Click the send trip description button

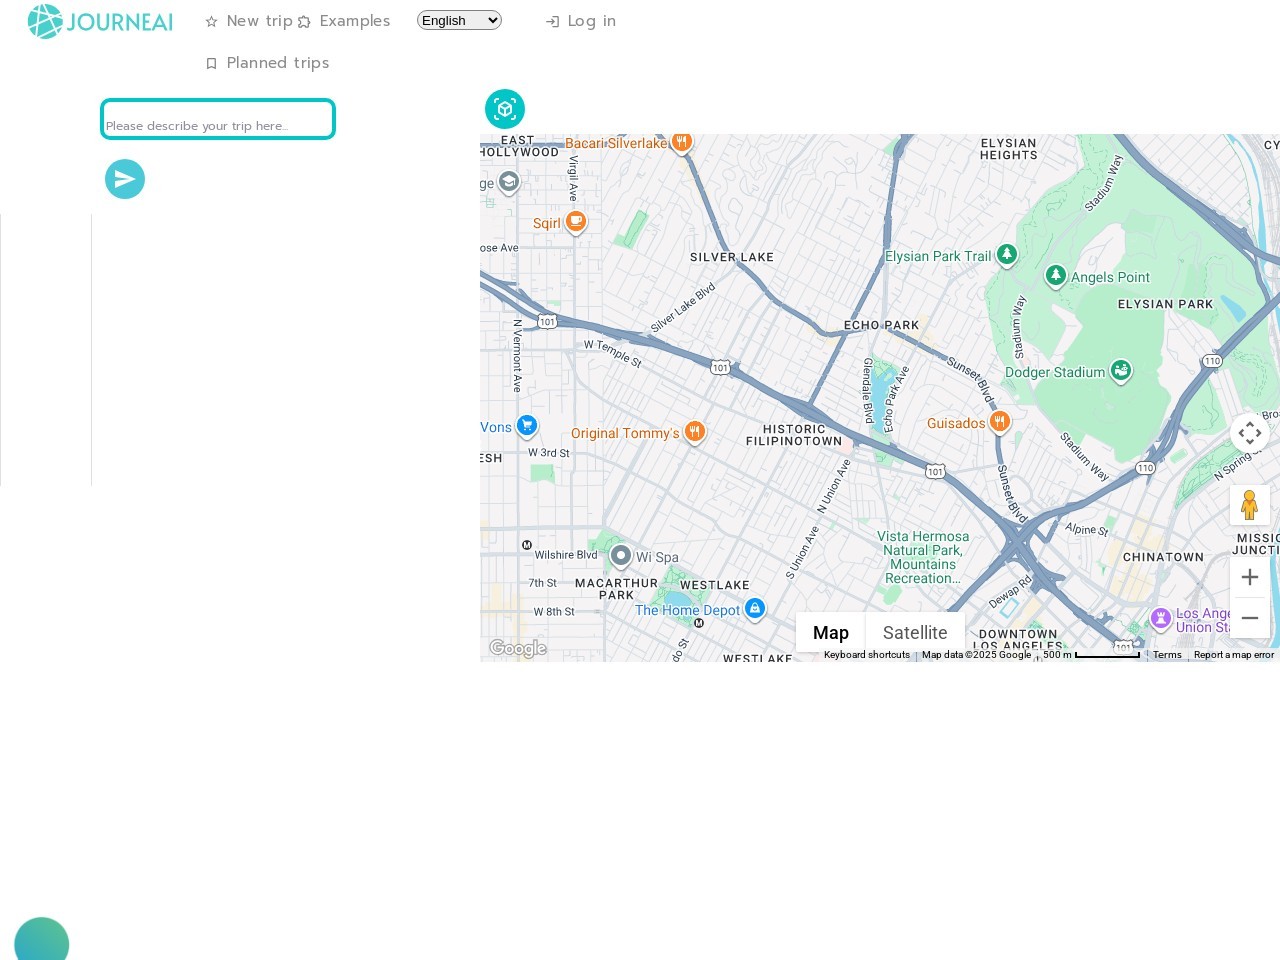(x=125, y=179)
